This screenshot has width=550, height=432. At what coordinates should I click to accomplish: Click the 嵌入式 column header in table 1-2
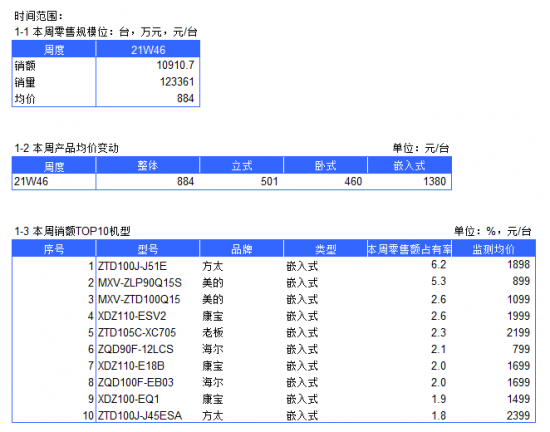click(x=409, y=166)
